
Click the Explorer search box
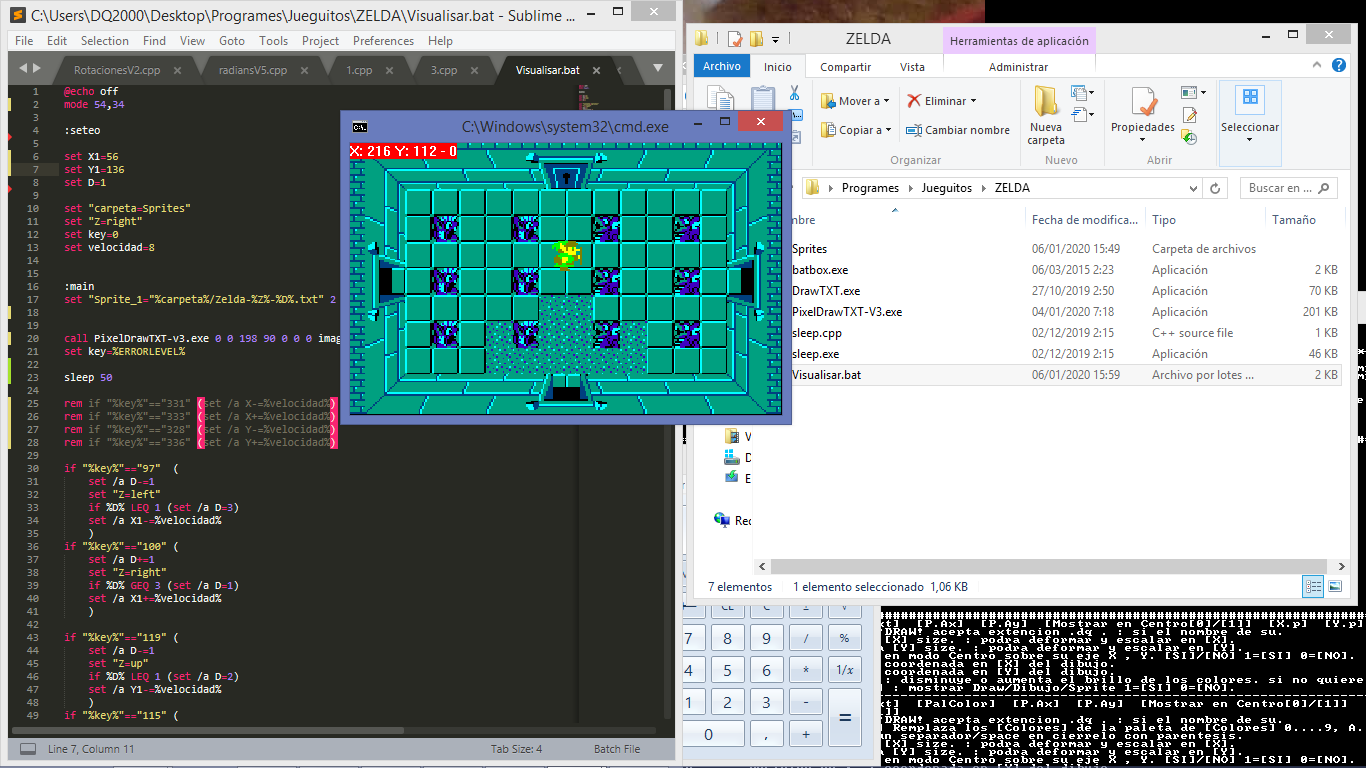1289,188
